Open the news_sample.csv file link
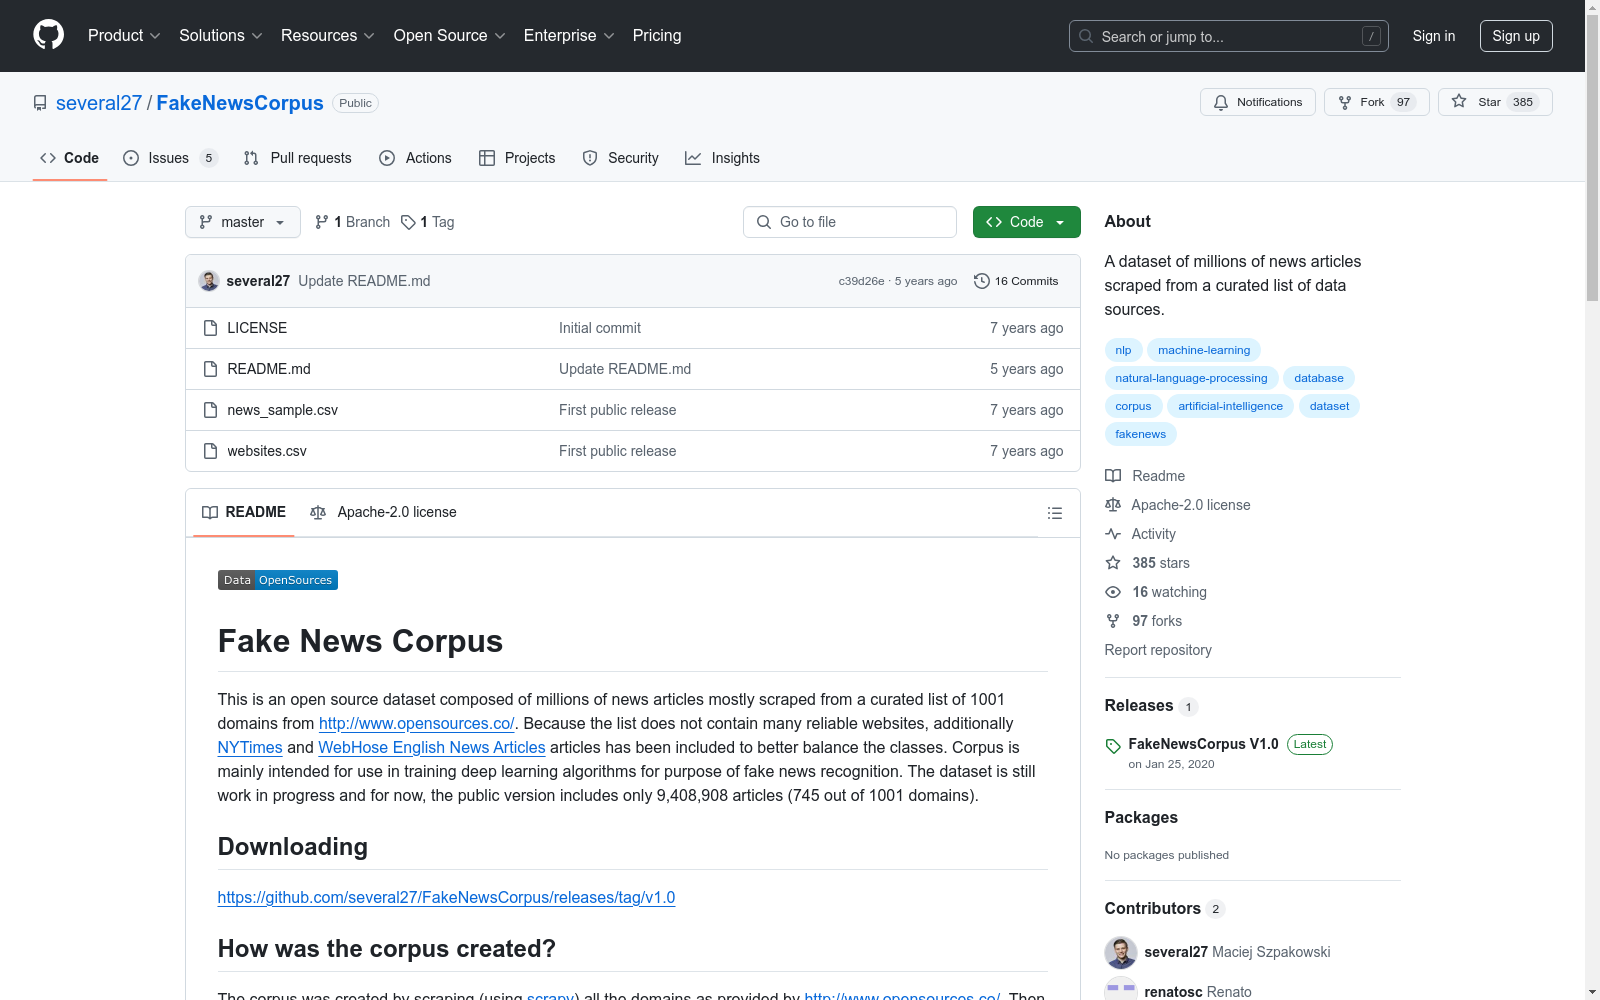Image resolution: width=1600 pixels, height=1000 pixels. (x=283, y=410)
